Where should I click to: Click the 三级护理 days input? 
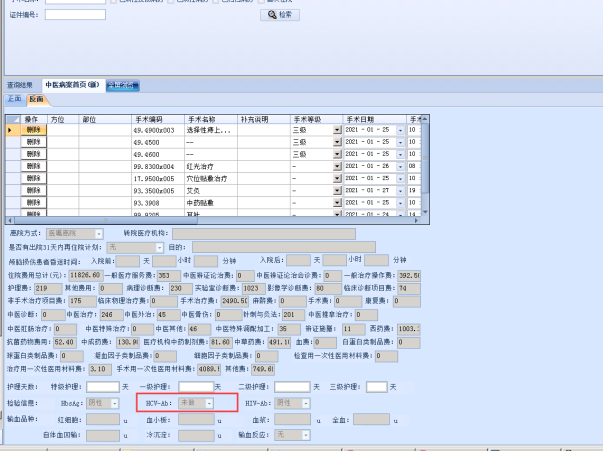[x=377, y=387]
